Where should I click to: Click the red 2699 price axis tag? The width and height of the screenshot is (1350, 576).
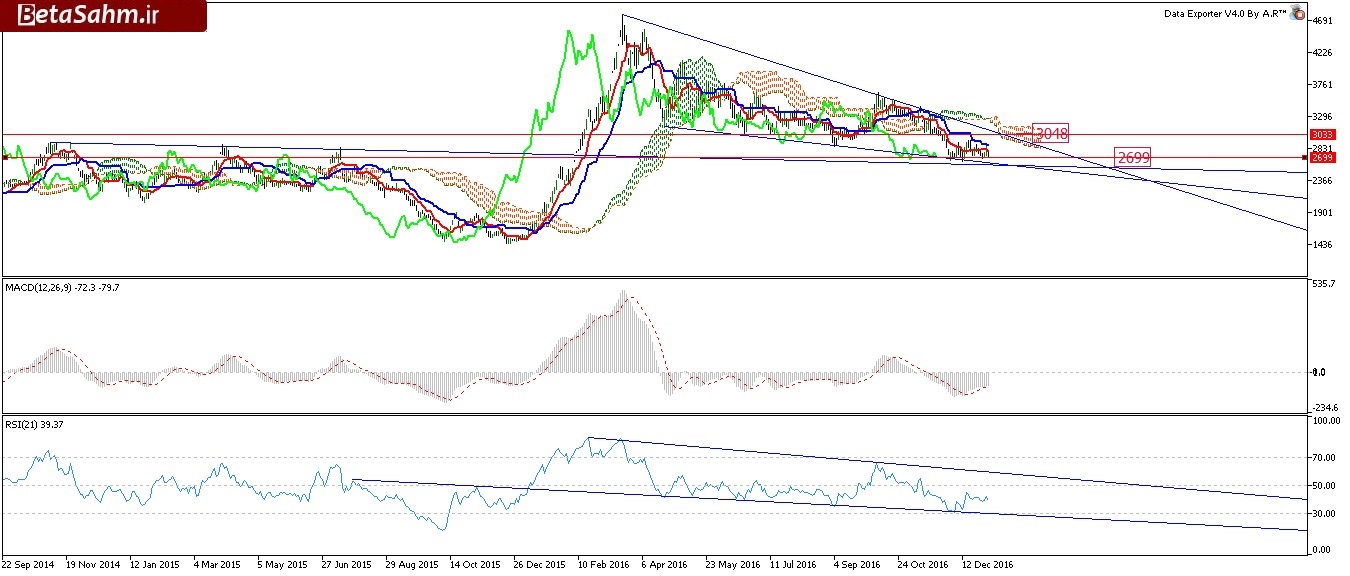coord(1323,158)
